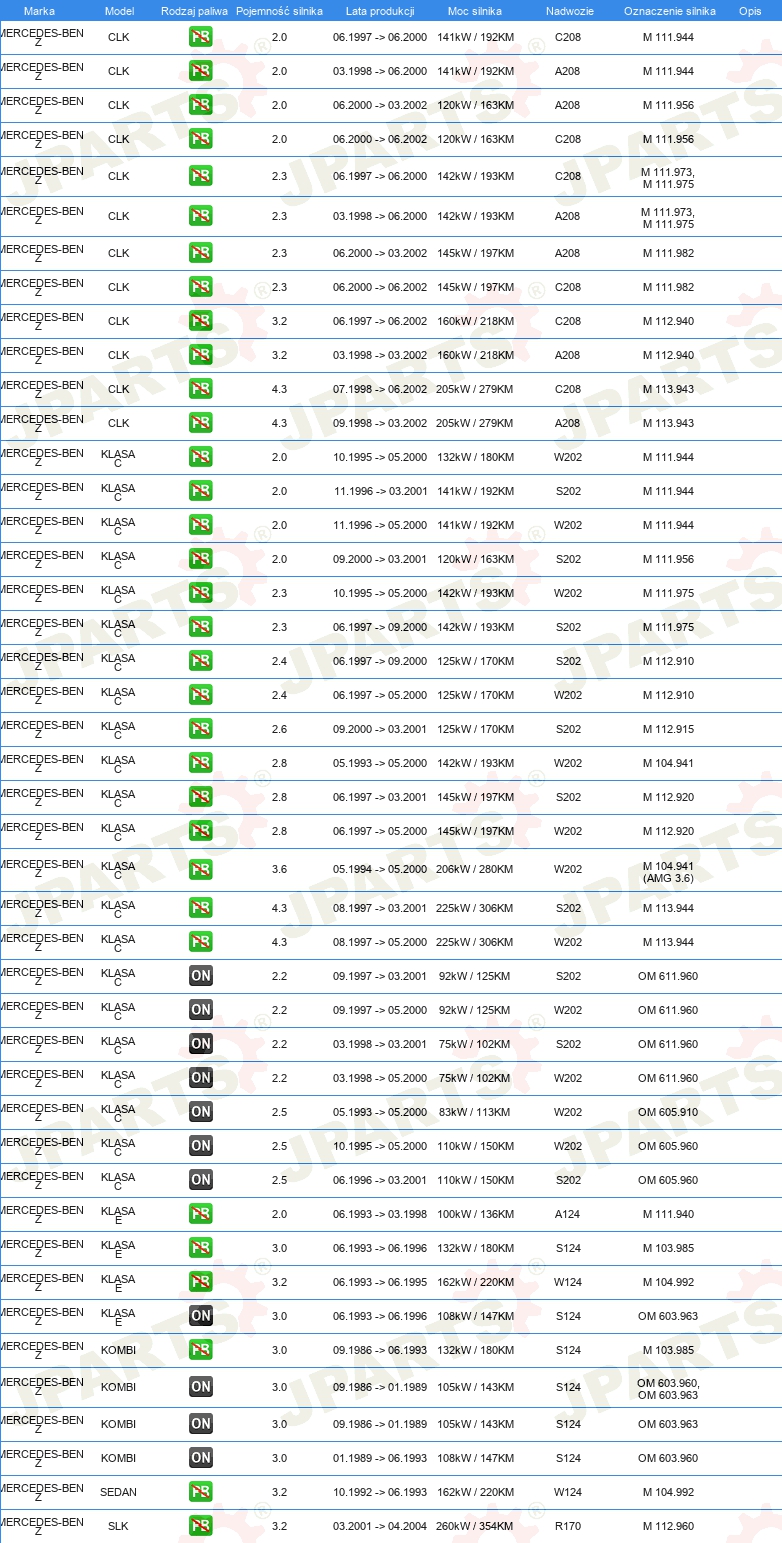Click petrol icon for KLASA C 2.6 row
Viewport: 782px width, 1543px height.
[x=201, y=729]
